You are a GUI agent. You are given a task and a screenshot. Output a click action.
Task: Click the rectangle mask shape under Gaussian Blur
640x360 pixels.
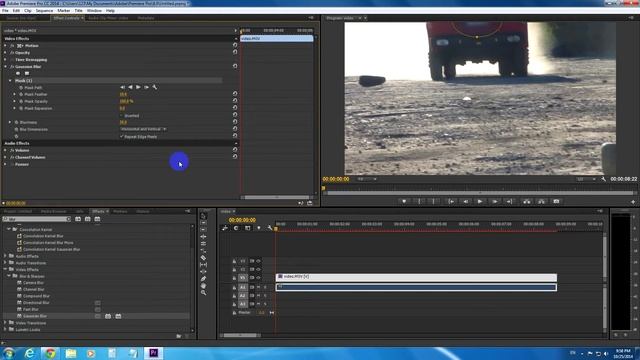pyautogui.click(x=27, y=73)
